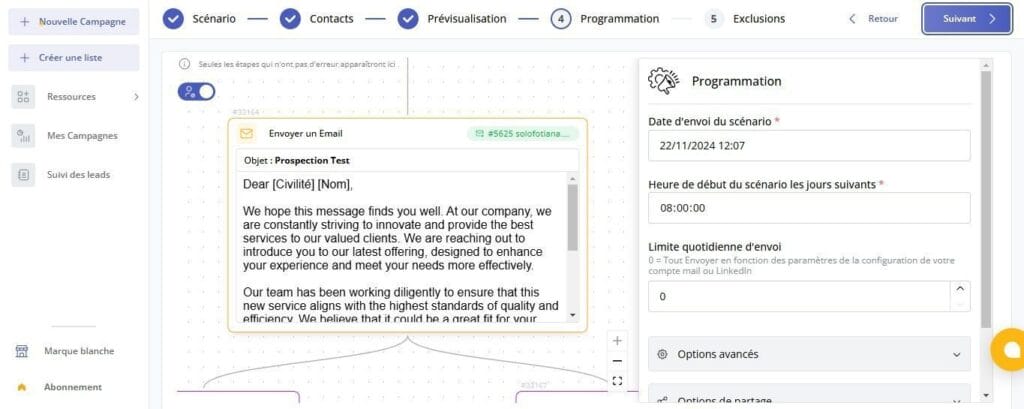Click the info icon above the scenario canvas
The width and height of the screenshot is (1024, 409).
(184, 64)
